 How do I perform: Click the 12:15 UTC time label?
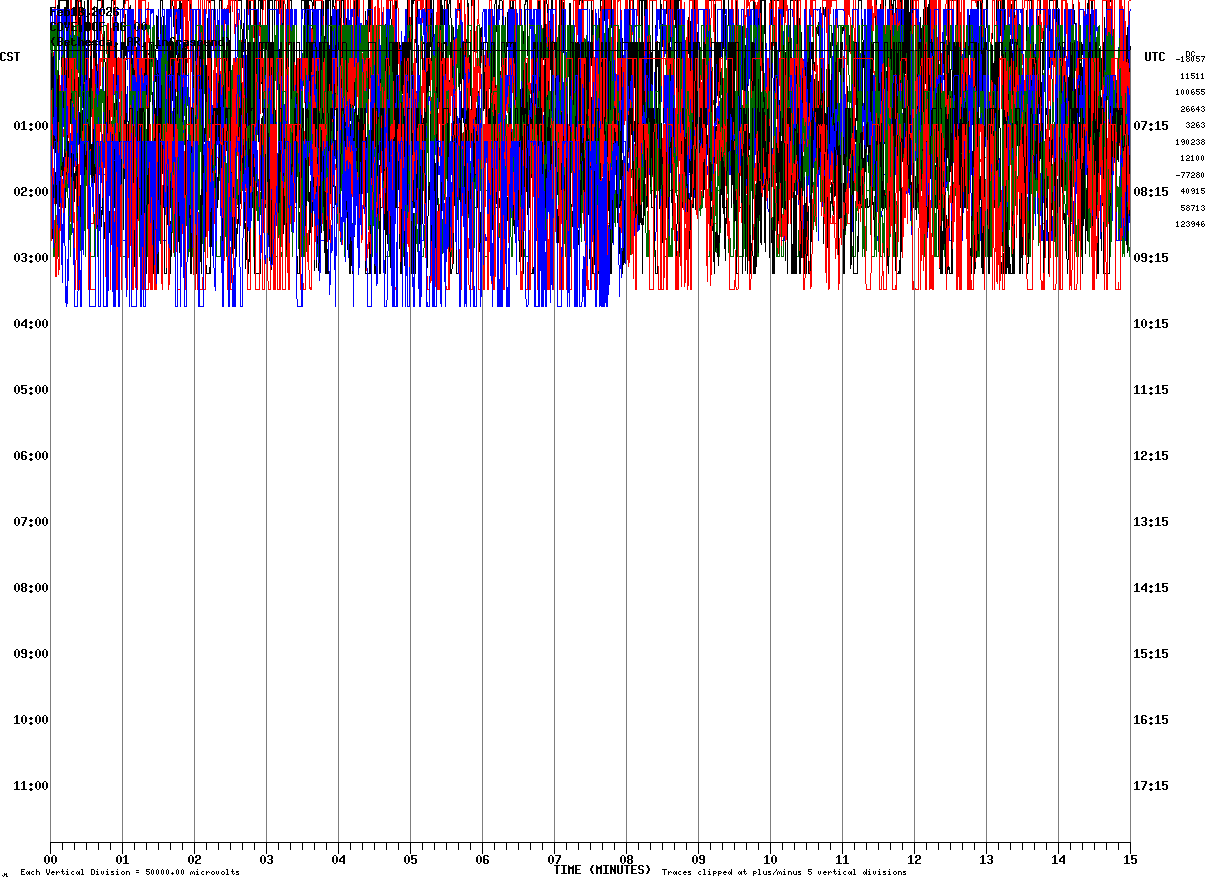tap(1151, 456)
